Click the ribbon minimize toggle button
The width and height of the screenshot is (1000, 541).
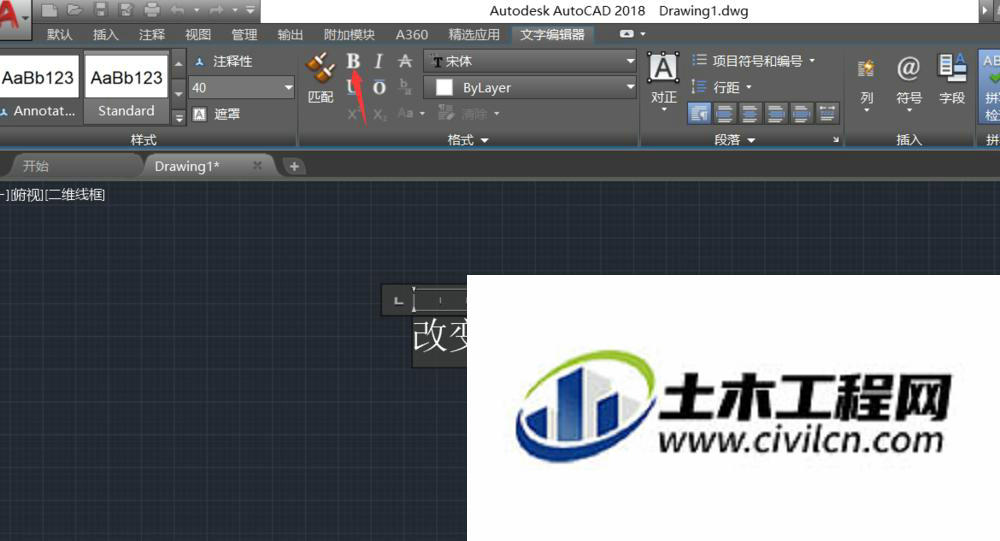tap(627, 34)
